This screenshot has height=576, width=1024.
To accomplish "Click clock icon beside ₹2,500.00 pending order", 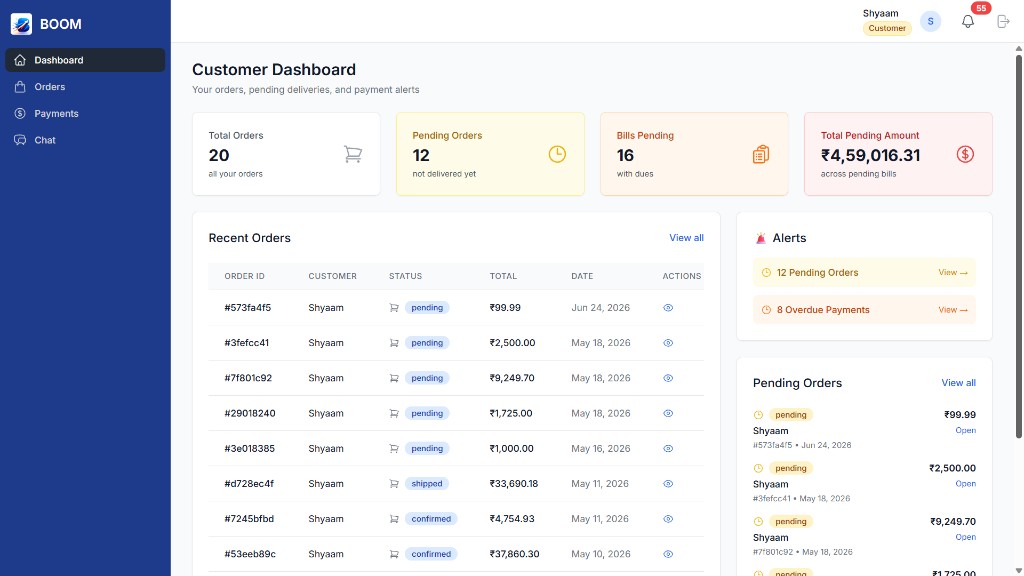I will pos(758,468).
